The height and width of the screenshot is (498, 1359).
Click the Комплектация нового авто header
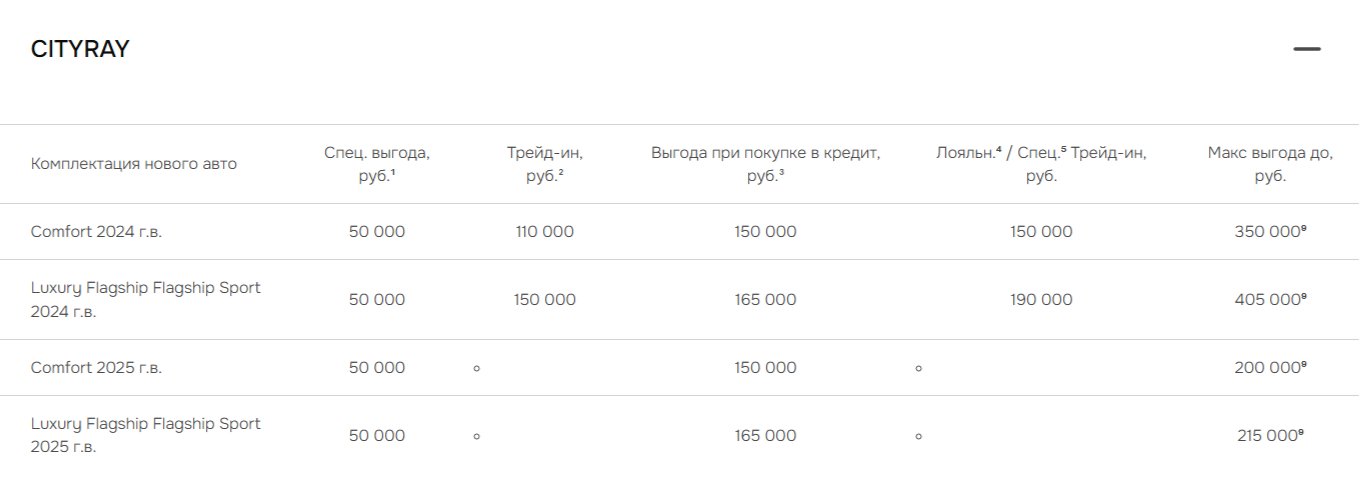(134, 164)
